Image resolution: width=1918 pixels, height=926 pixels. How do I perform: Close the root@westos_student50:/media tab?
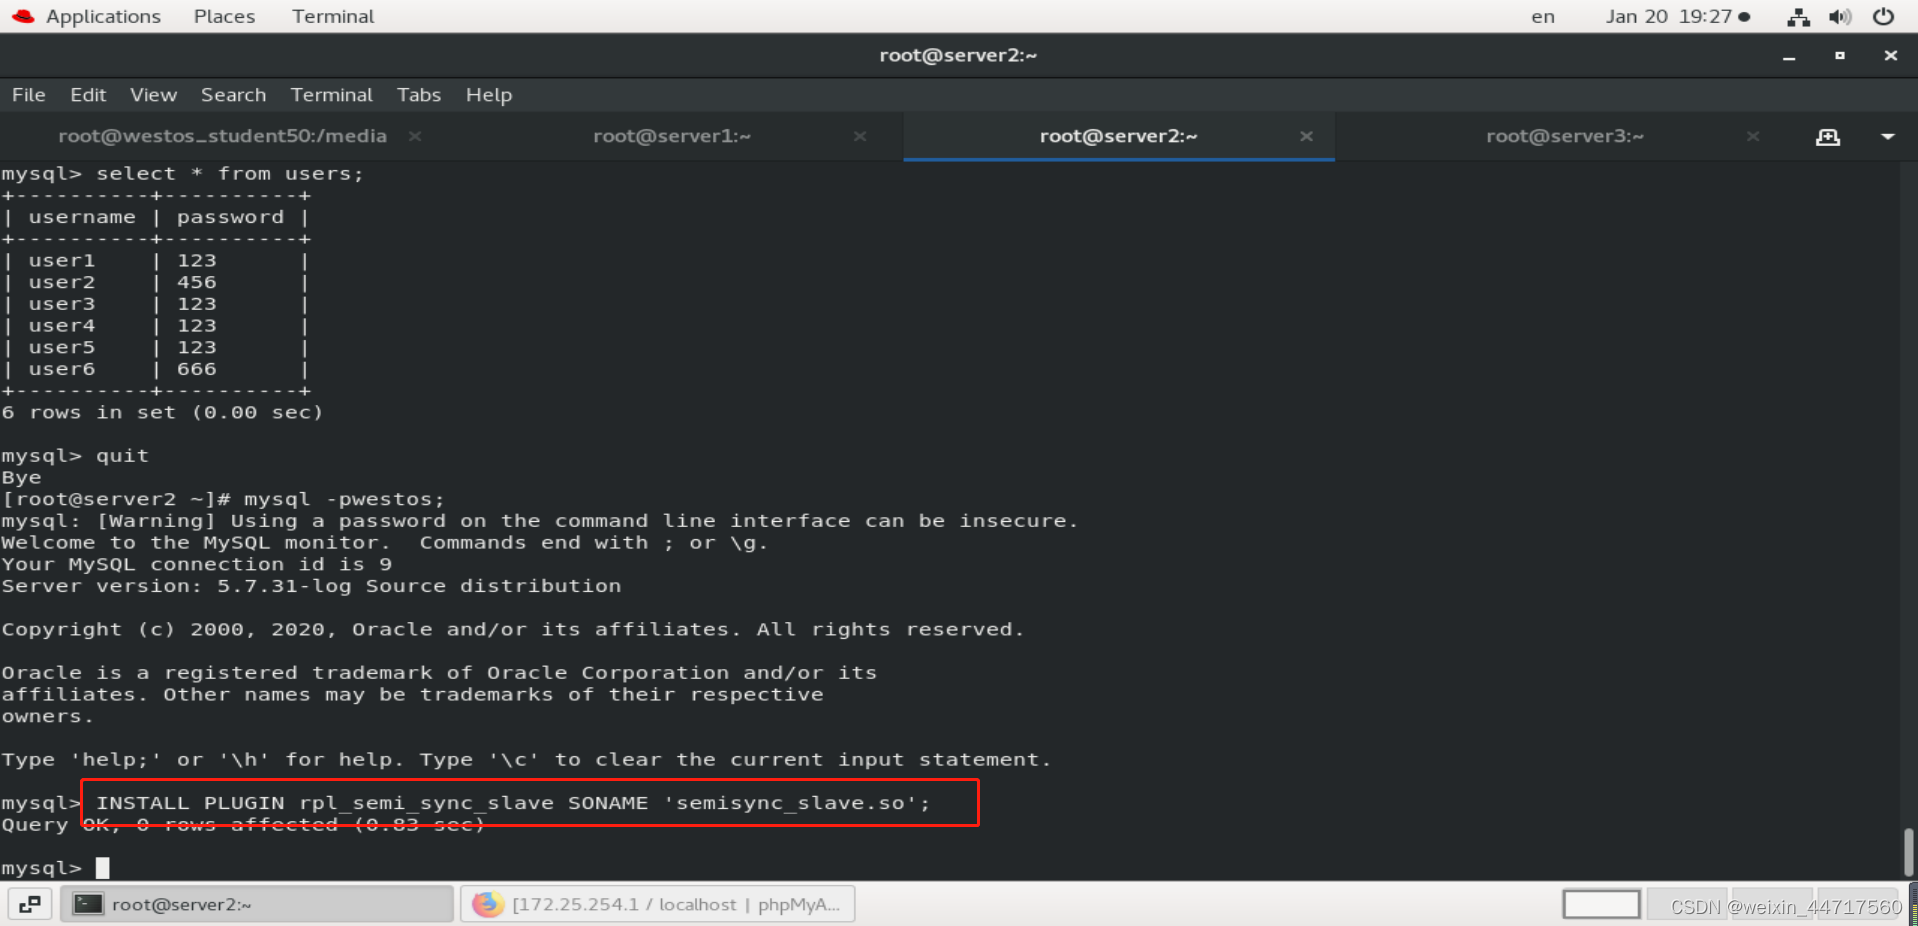coord(415,136)
